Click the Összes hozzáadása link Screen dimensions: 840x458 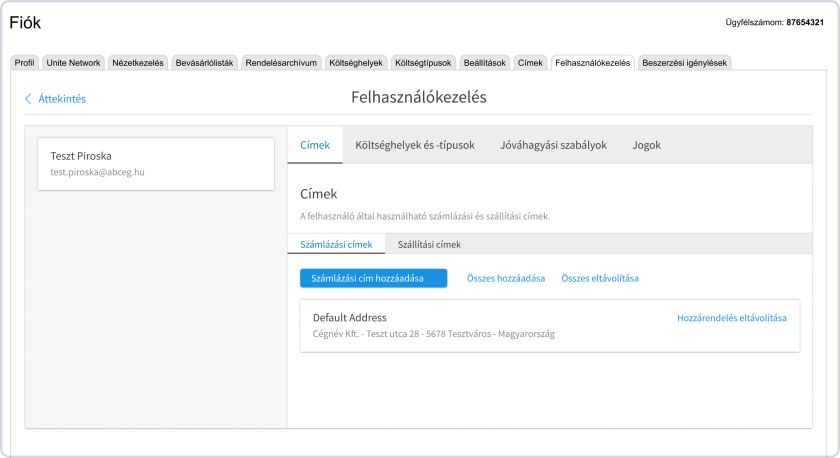pyautogui.click(x=506, y=278)
